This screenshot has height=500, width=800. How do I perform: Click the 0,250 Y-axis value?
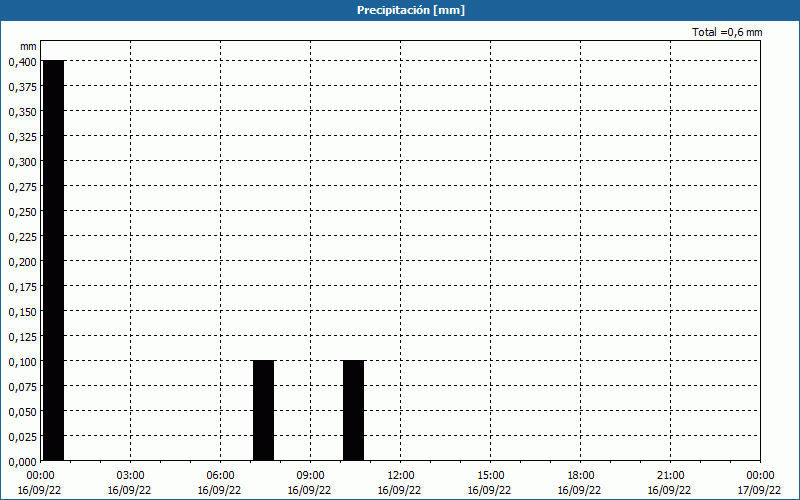coord(22,212)
